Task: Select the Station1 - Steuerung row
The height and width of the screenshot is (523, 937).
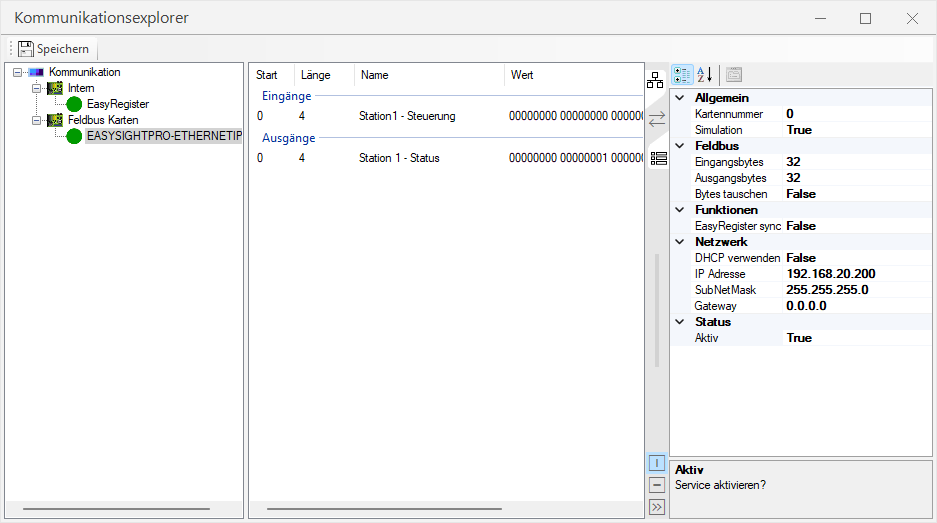Action: (x=407, y=116)
